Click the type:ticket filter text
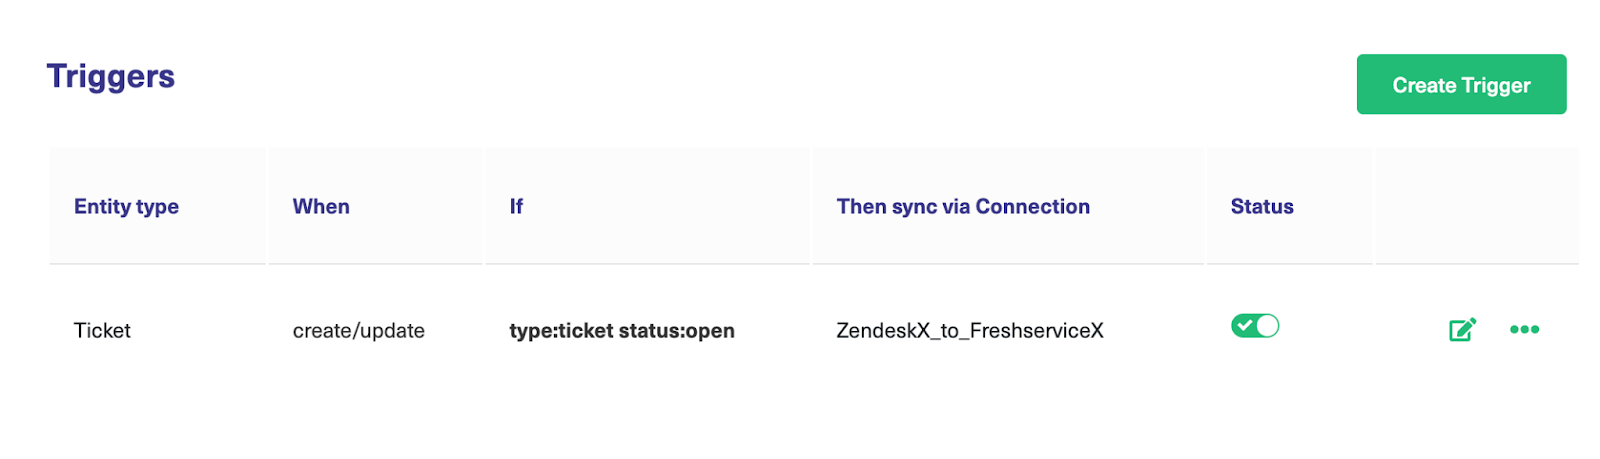1600x459 pixels. [561, 331]
